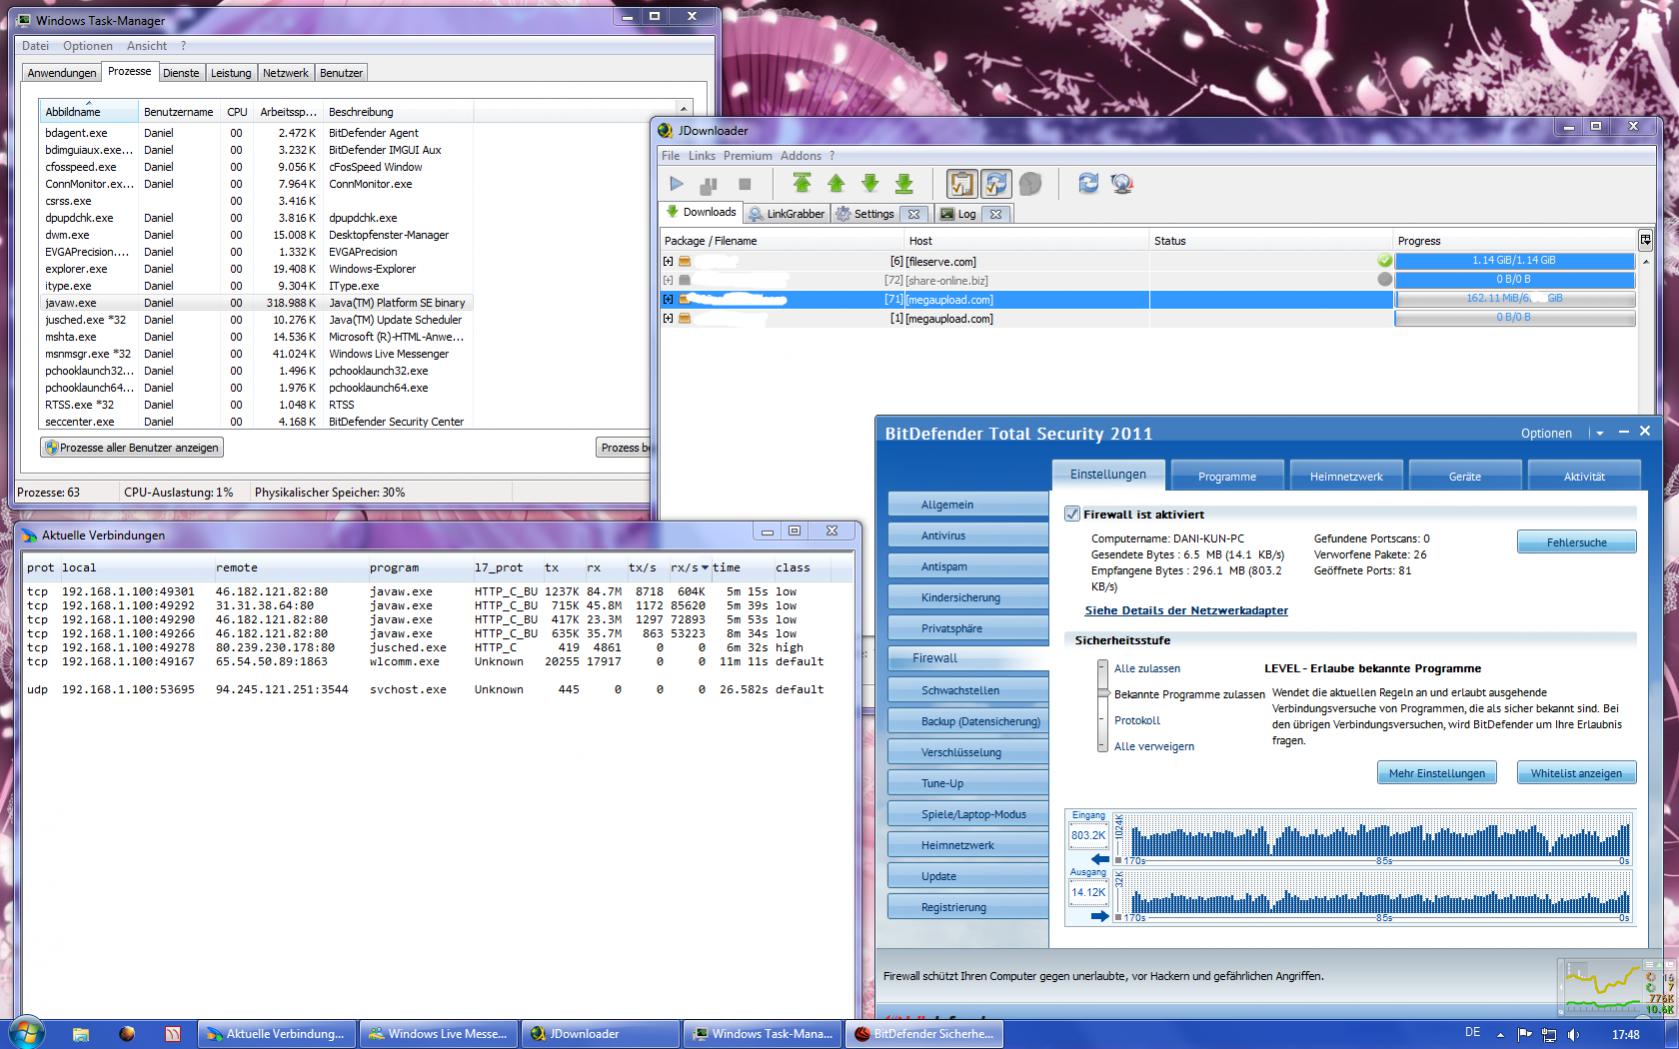Toggle JDownloader automatic reconnect icon
This screenshot has height=1049, width=1679.
(995, 184)
